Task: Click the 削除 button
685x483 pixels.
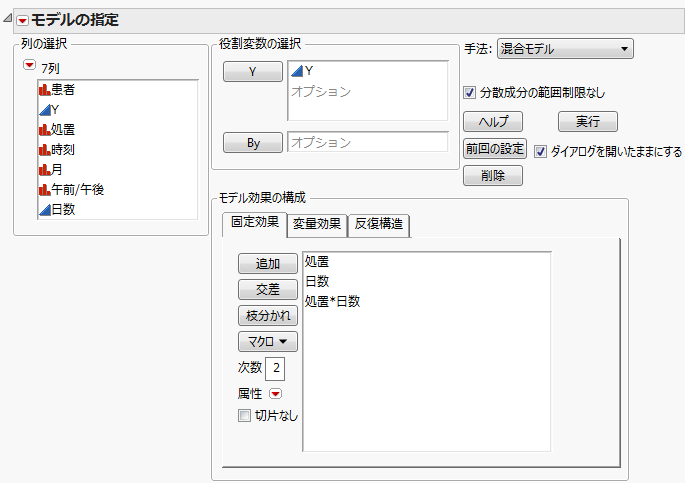Action: [x=493, y=176]
